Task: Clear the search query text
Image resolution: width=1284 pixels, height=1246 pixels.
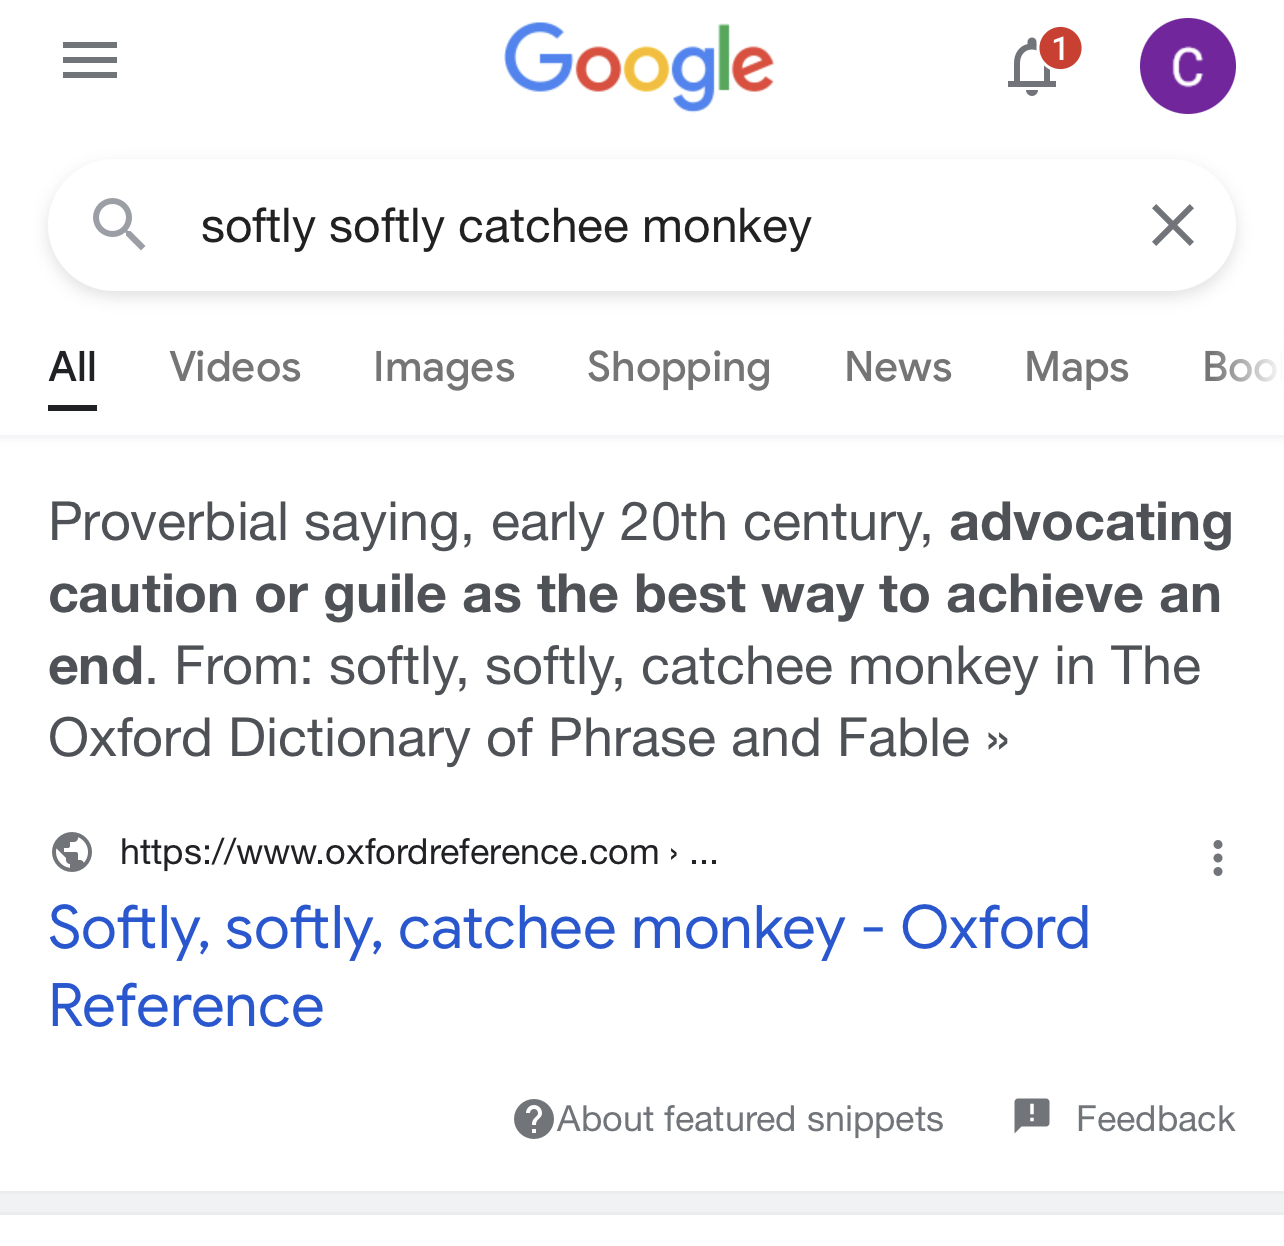Action: tap(1172, 225)
